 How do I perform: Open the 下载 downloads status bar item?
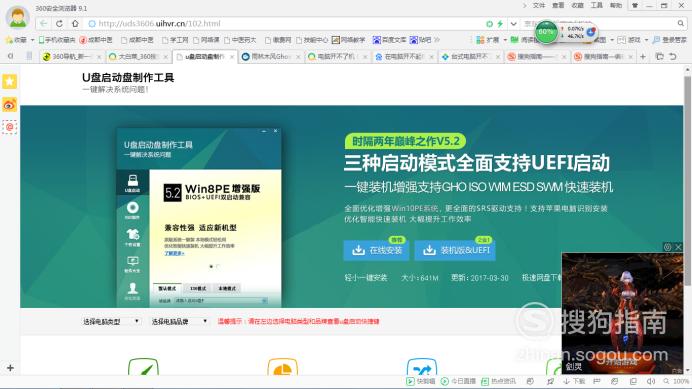pyautogui.click(x=574, y=381)
